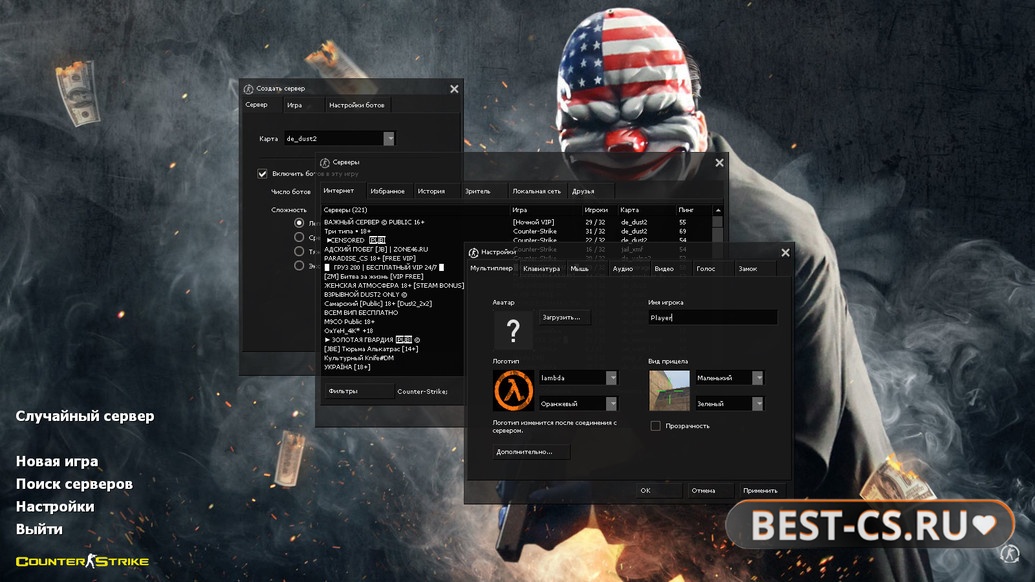The width and height of the screenshot is (1035, 582).
Task: Click the Дополнительно... button
Action: click(x=531, y=451)
